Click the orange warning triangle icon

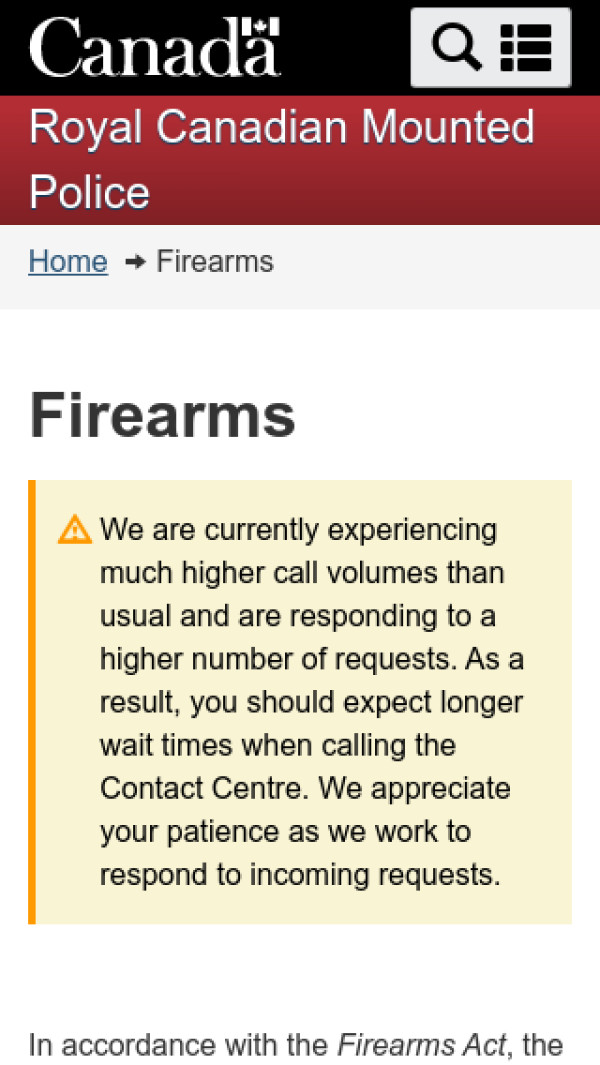click(x=75, y=530)
